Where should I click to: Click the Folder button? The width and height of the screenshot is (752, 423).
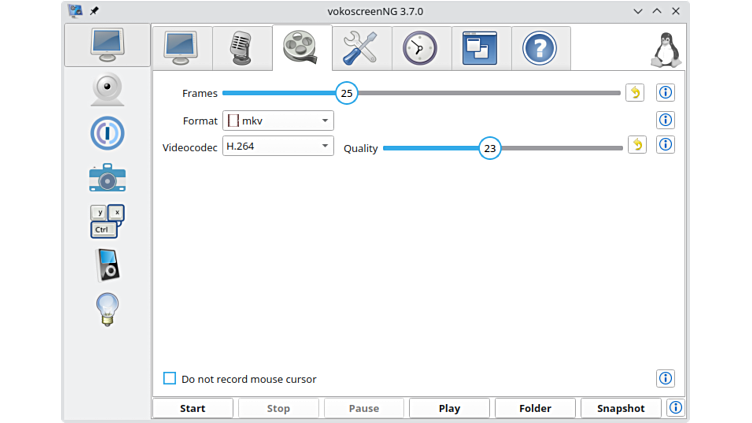[536, 408]
